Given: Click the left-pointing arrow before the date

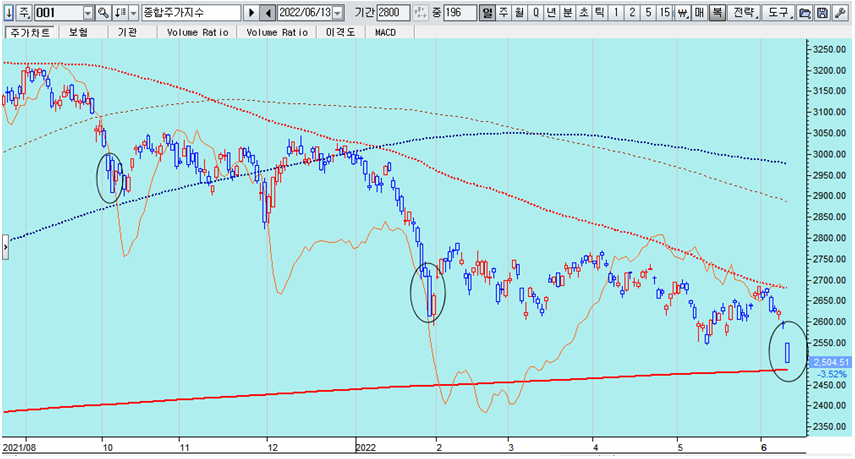Looking at the screenshot, I should tap(267, 13).
